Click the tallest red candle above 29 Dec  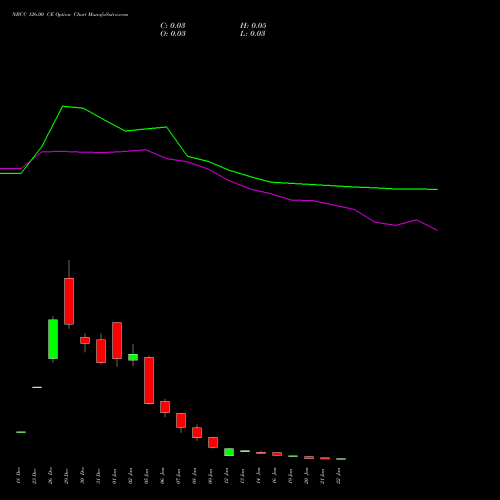69,301
